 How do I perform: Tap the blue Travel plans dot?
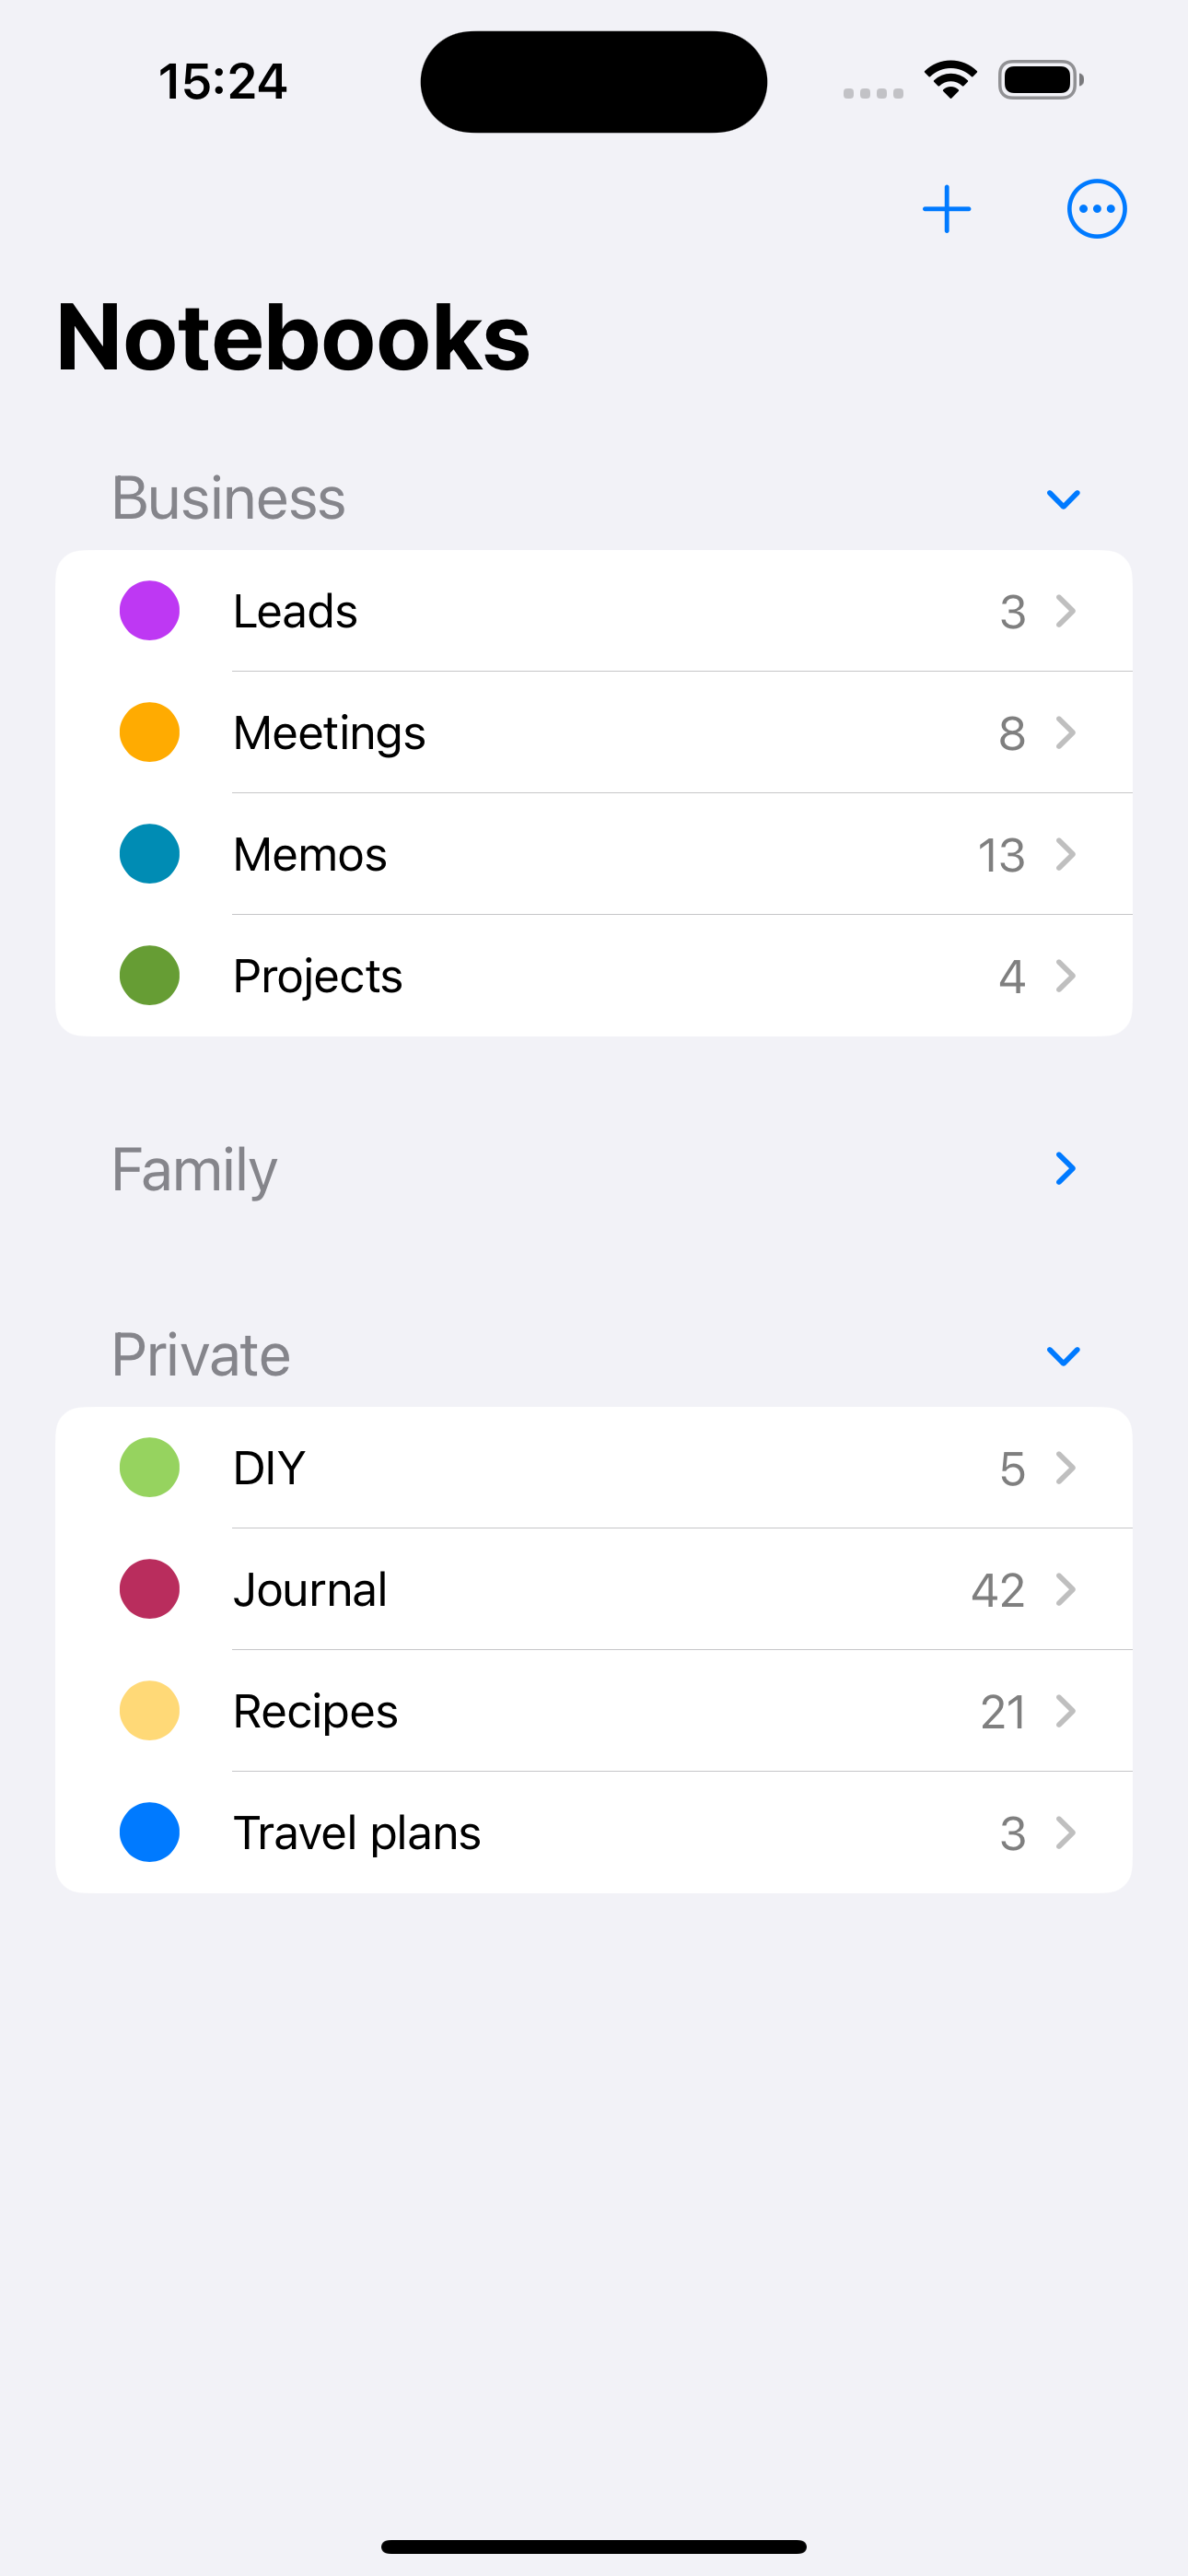click(x=150, y=1833)
